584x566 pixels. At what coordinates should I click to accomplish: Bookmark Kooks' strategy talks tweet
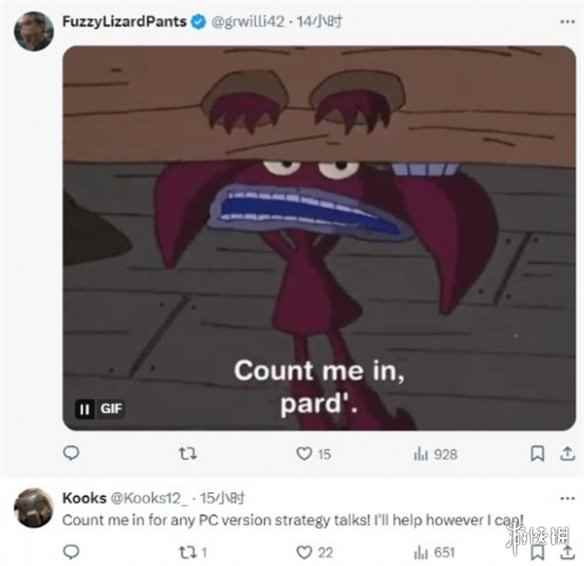(x=537, y=552)
